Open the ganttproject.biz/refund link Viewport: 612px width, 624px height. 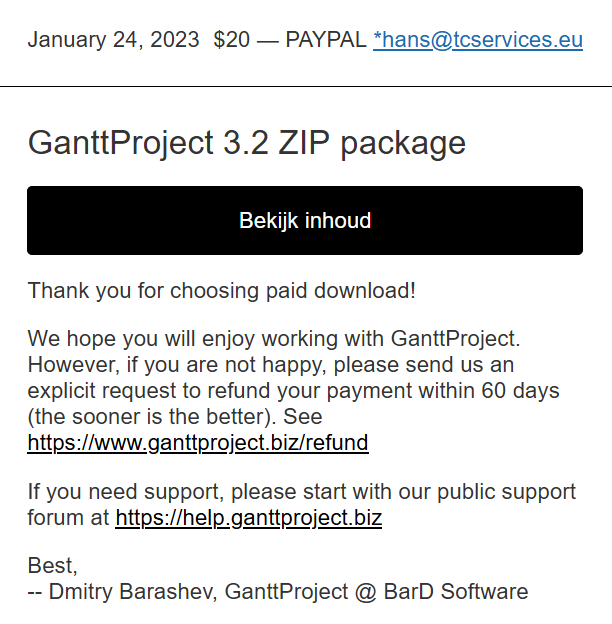[x=198, y=443]
